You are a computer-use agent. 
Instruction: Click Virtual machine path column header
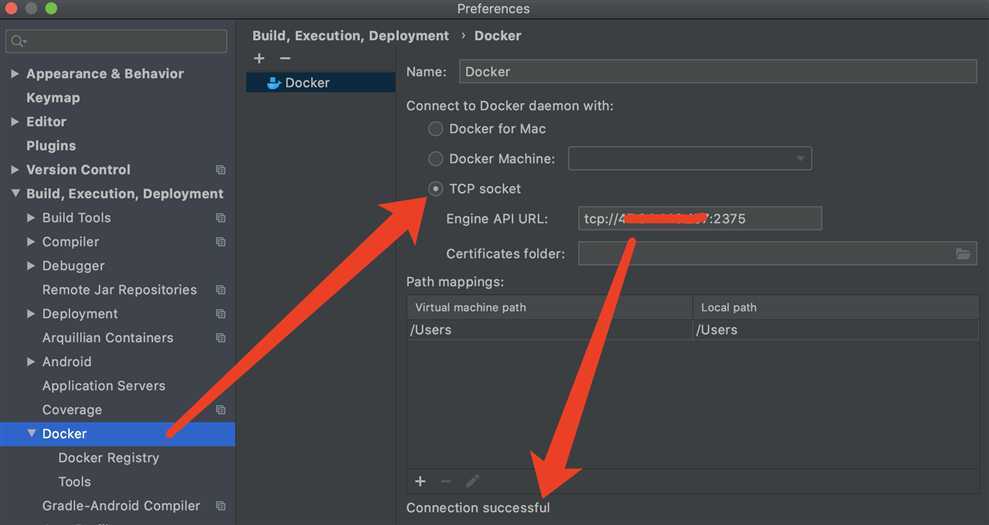pos(549,307)
